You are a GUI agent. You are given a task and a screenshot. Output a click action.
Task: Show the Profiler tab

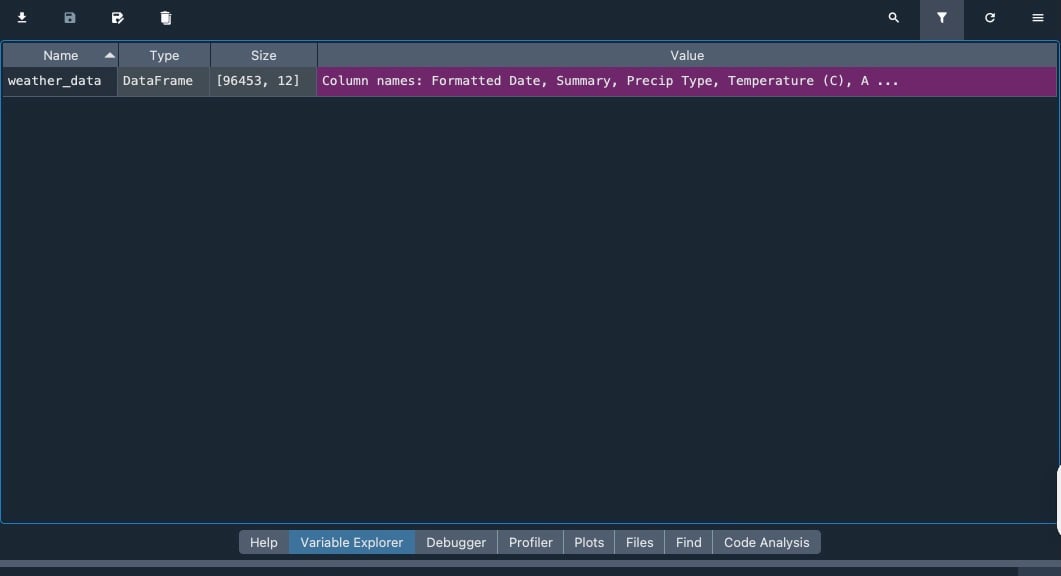(530, 542)
